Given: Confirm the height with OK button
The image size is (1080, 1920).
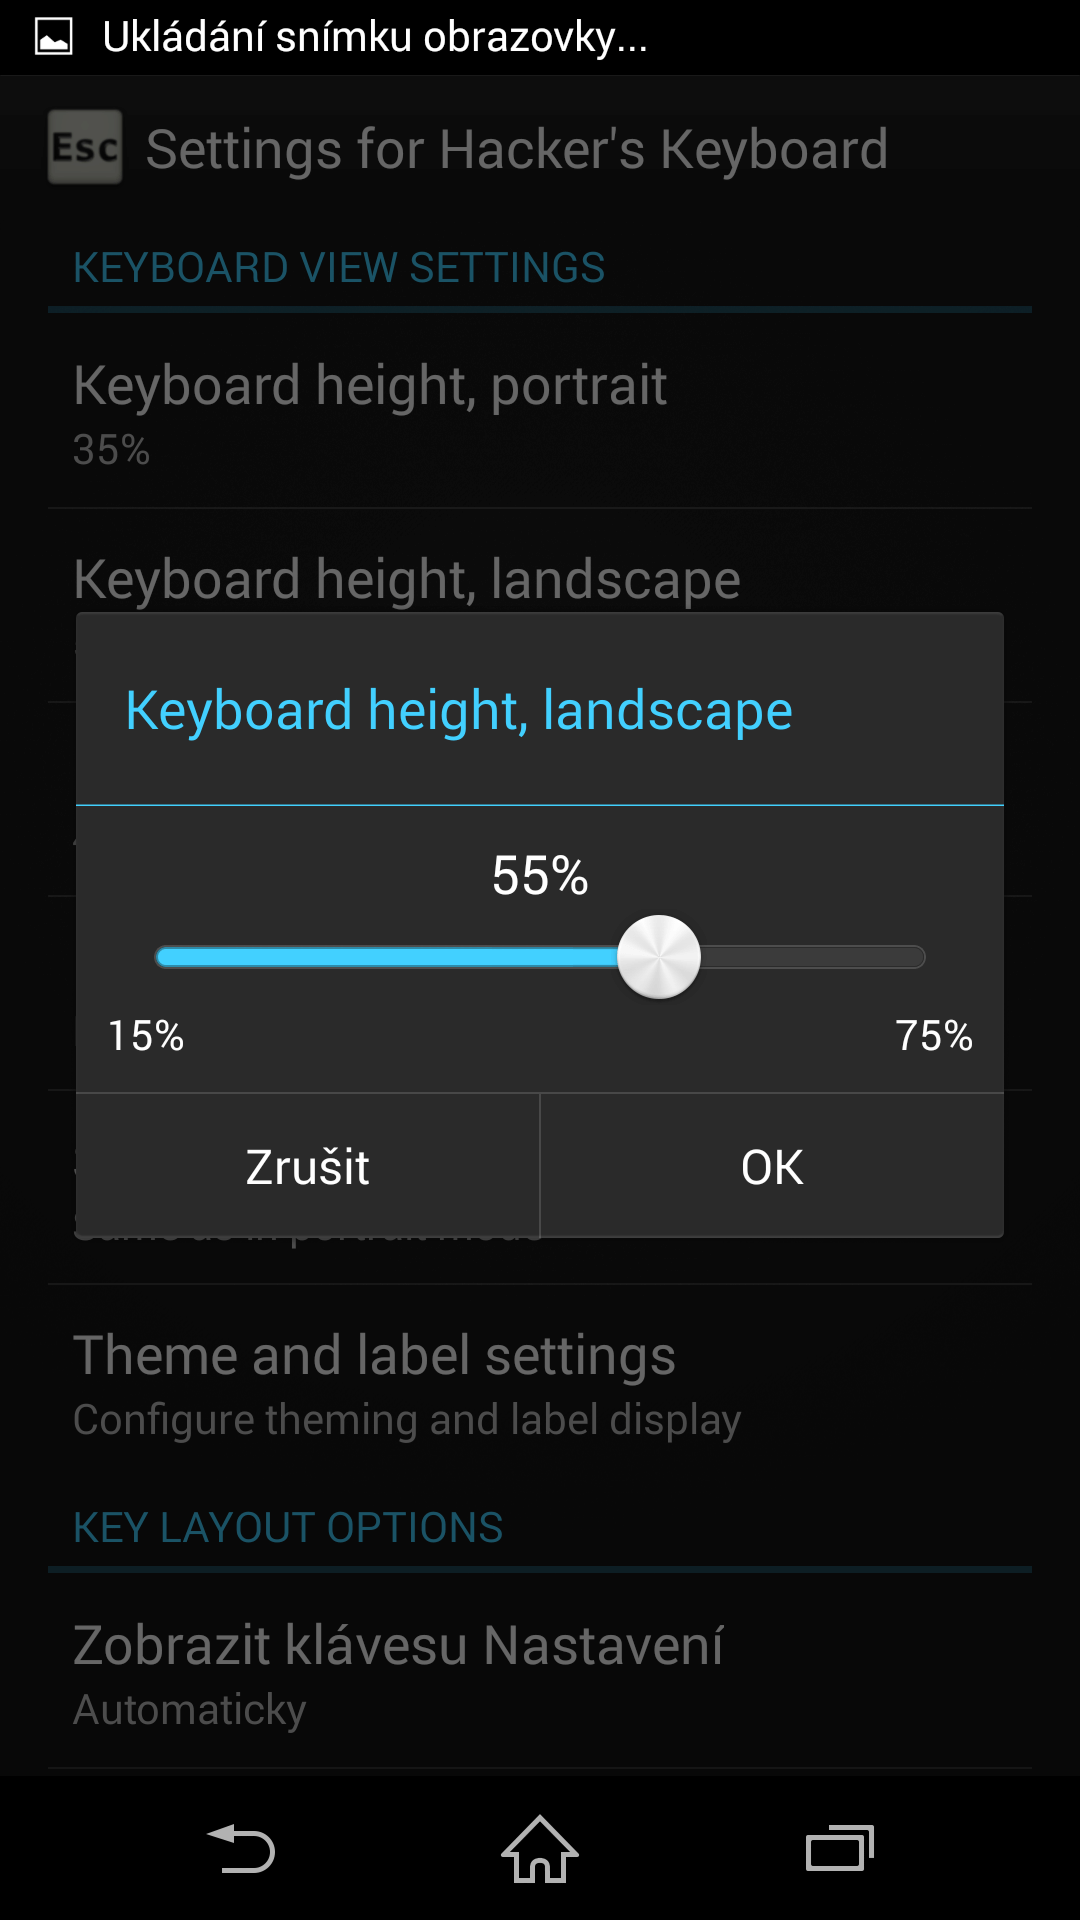Looking at the screenshot, I should pos(772,1166).
